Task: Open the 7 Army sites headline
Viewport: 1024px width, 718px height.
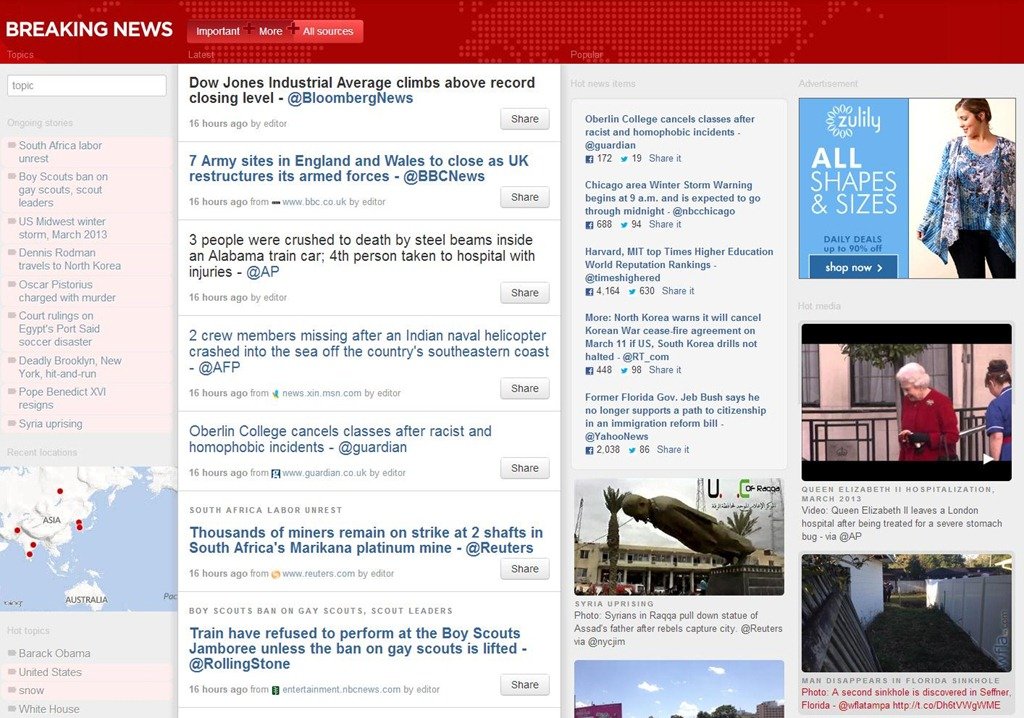Action: click(x=358, y=168)
